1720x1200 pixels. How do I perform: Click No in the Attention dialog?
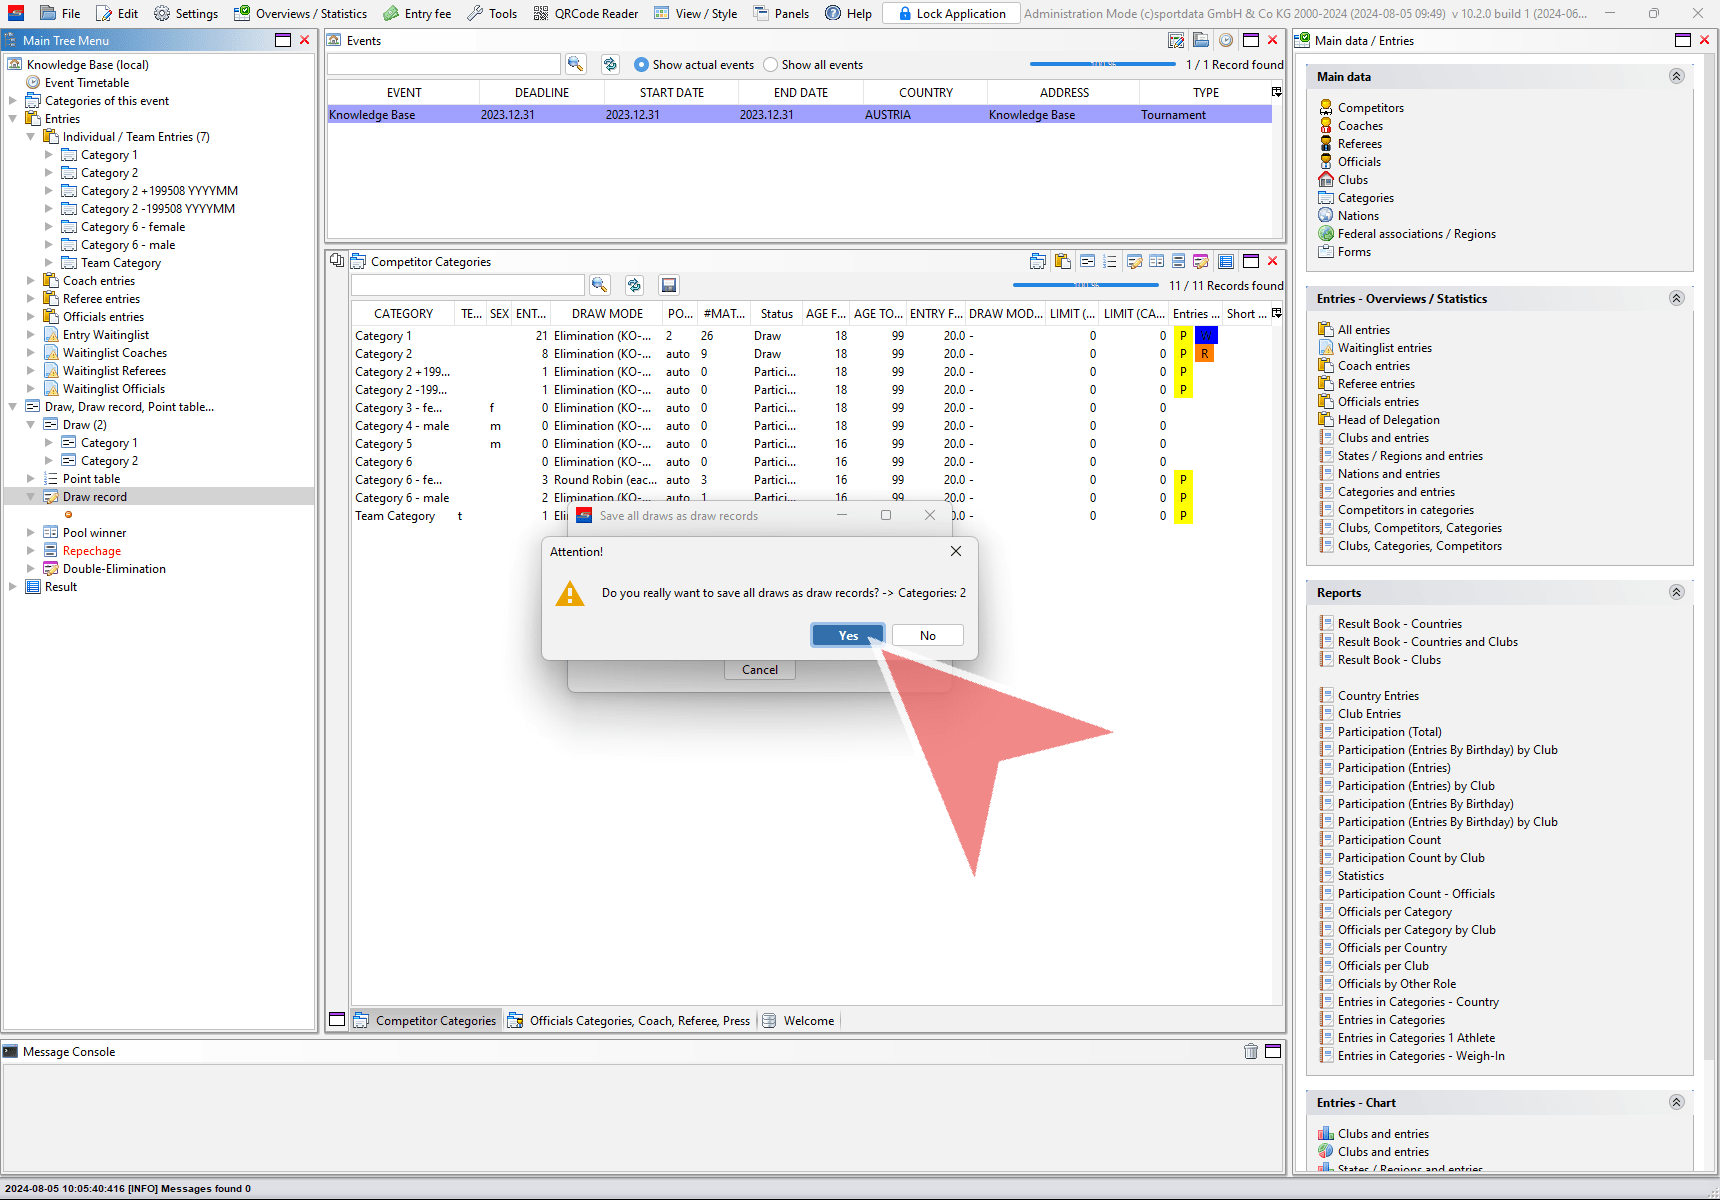click(927, 635)
